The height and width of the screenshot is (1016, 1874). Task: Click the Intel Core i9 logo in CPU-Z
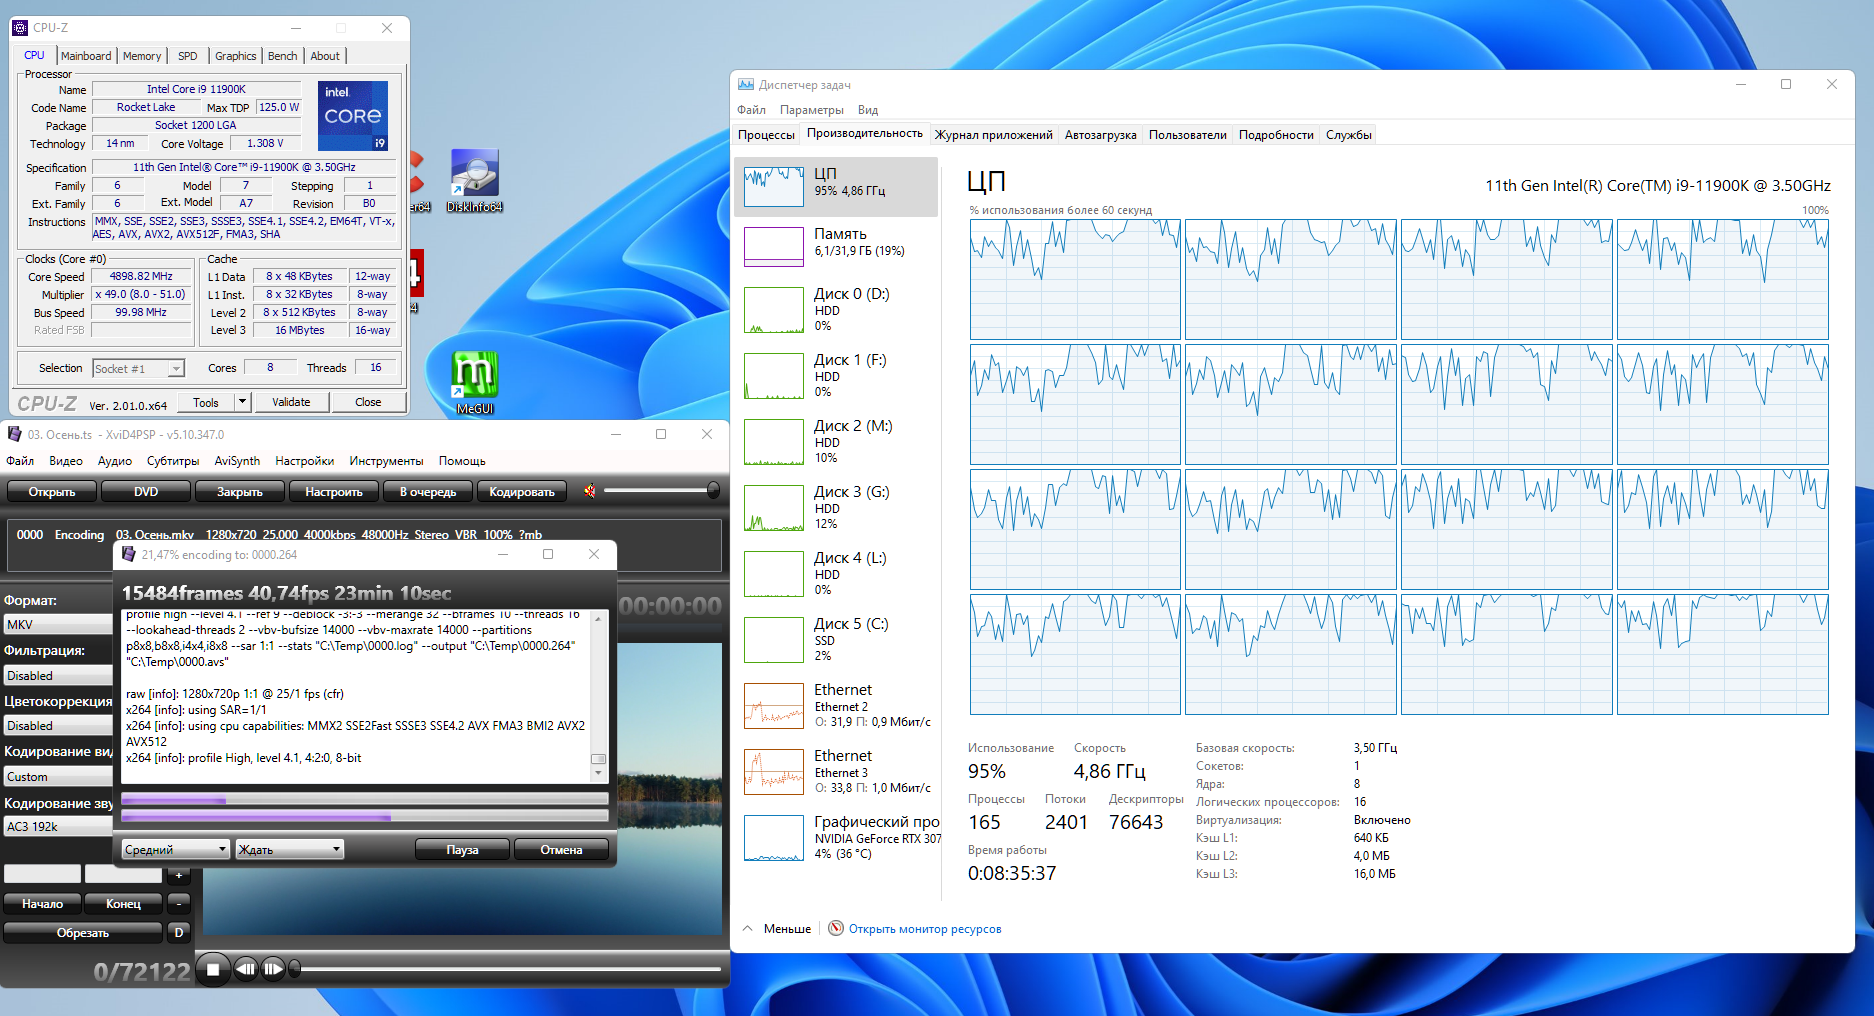353,116
